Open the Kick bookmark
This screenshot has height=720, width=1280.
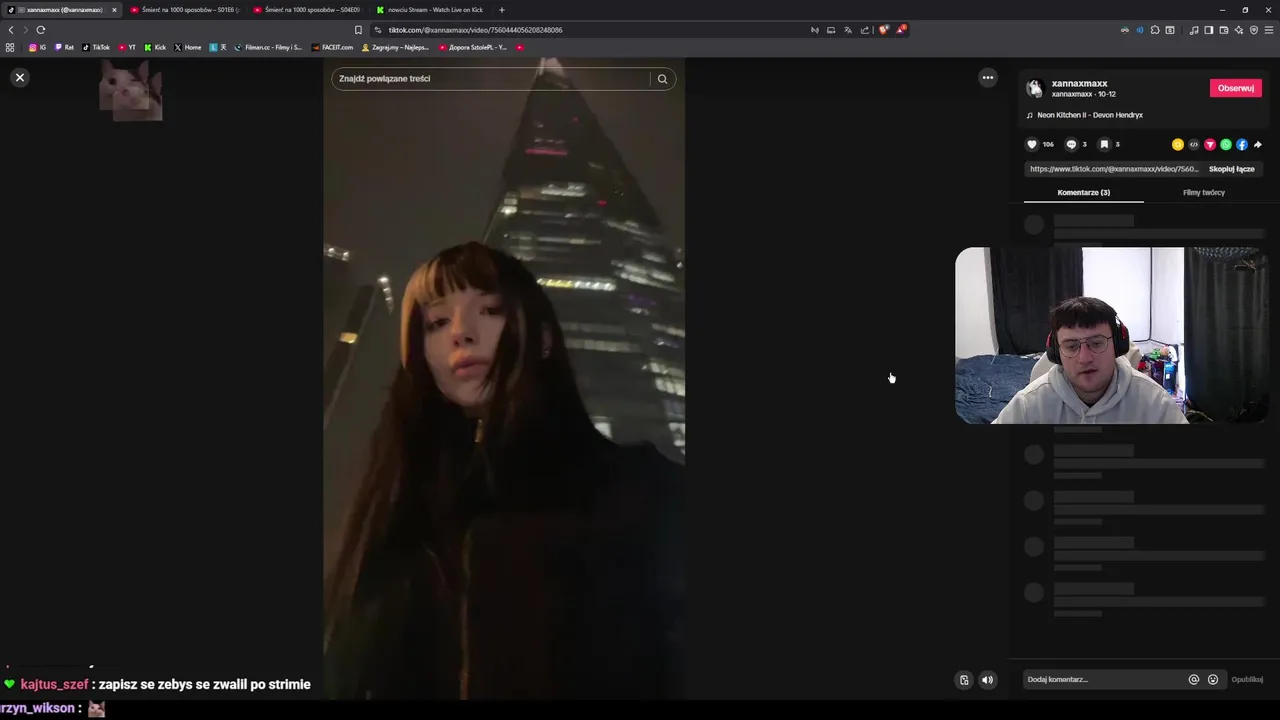pyautogui.click(x=155, y=47)
